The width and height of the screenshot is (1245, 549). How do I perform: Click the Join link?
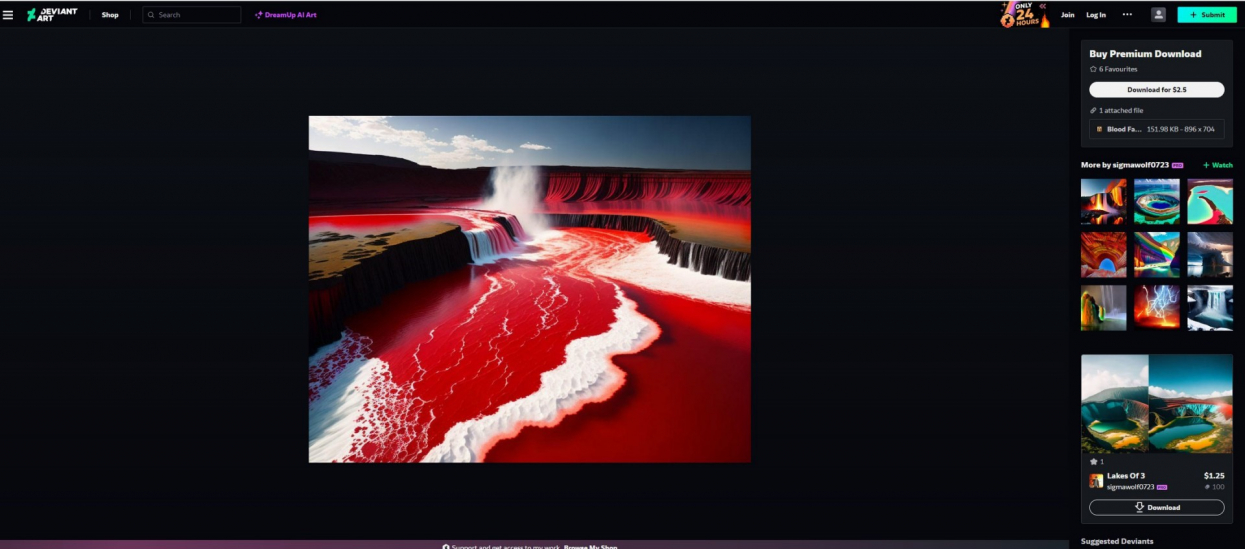1067,15
